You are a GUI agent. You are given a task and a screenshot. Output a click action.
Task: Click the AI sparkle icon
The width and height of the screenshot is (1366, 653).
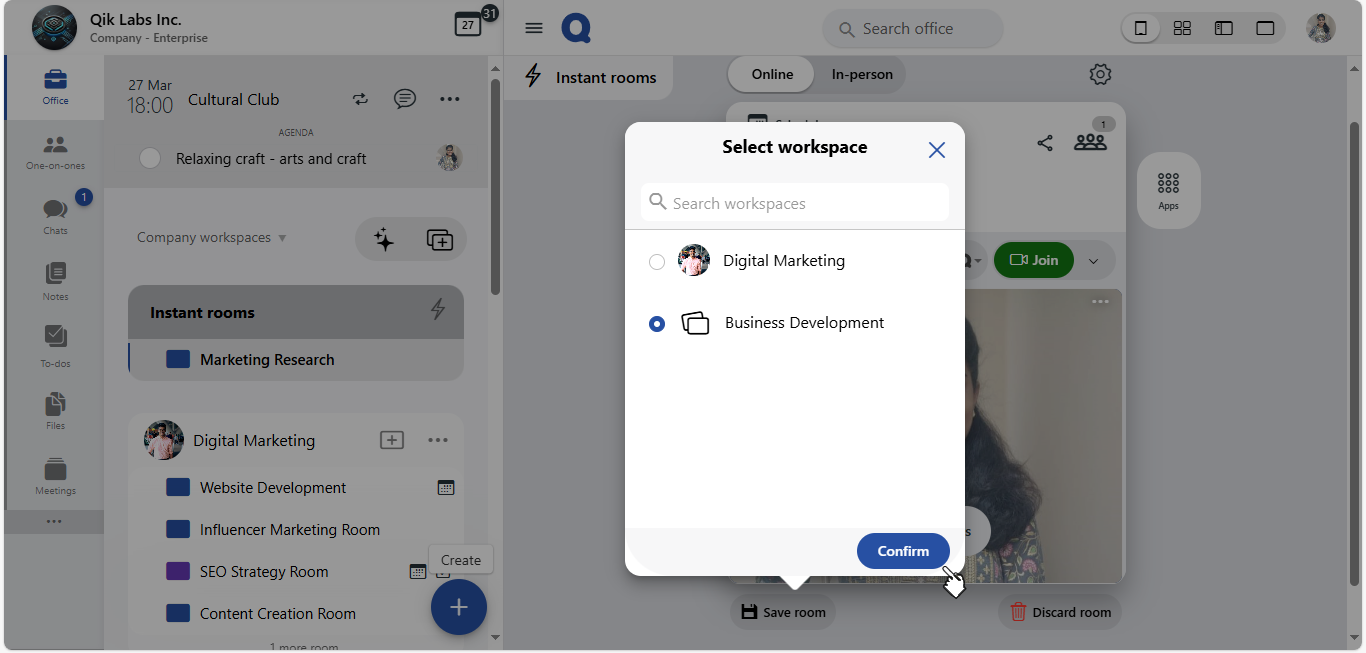[384, 239]
